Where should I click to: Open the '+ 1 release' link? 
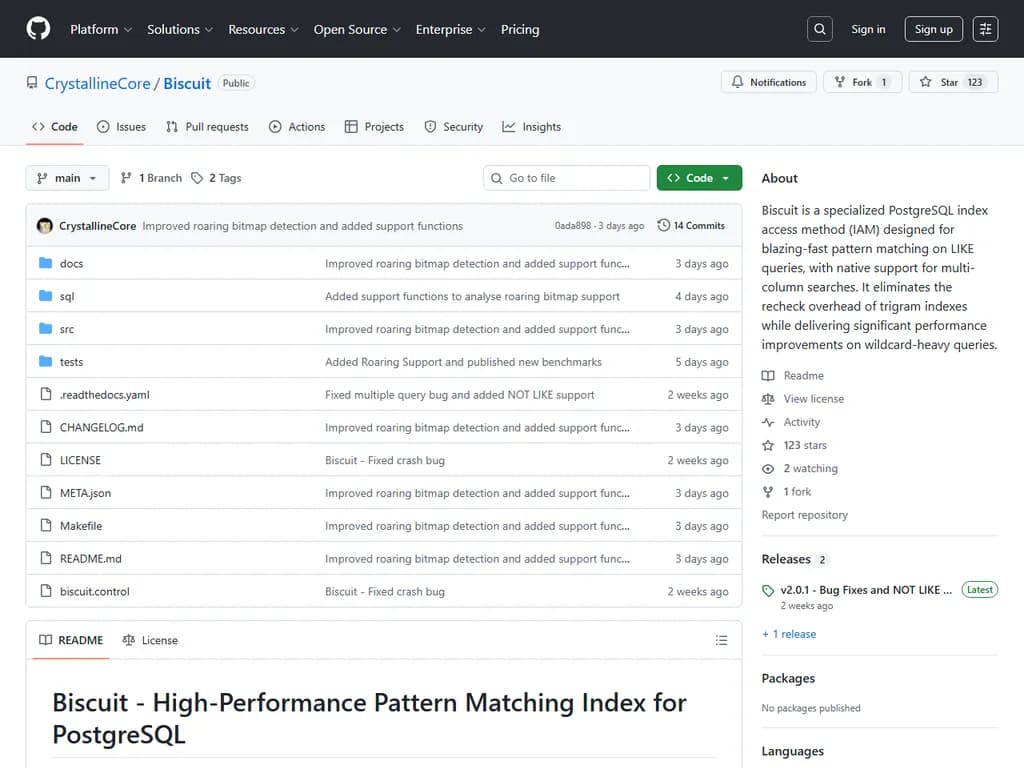[x=789, y=634]
